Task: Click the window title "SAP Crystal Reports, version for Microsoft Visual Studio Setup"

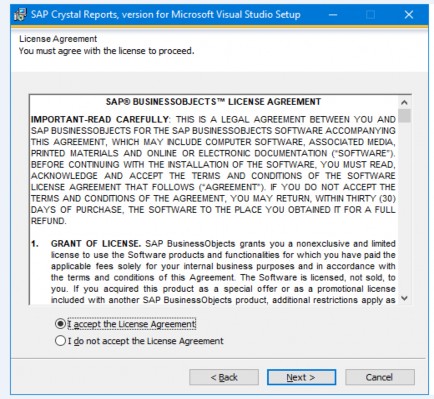Action: pos(166,15)
